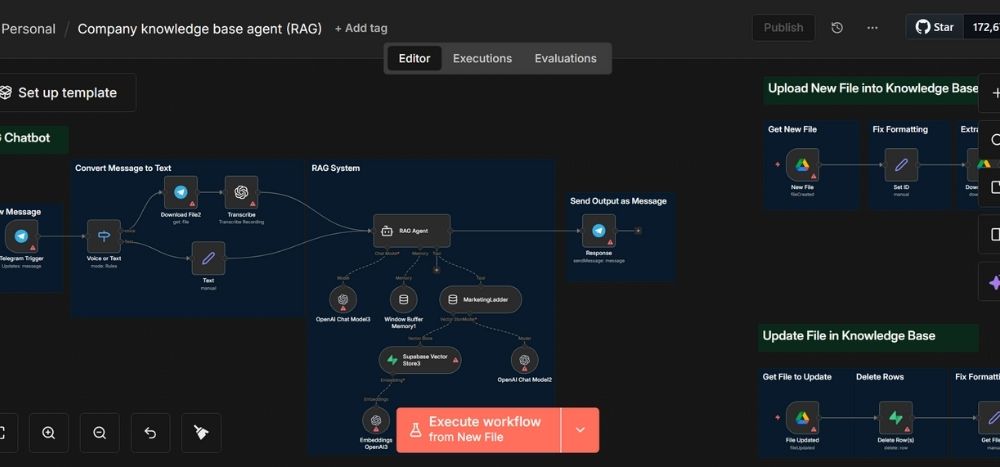Select the OpenAI Chat Model3 node
This screenshot has width=1000, height=467.
(343, 299)
